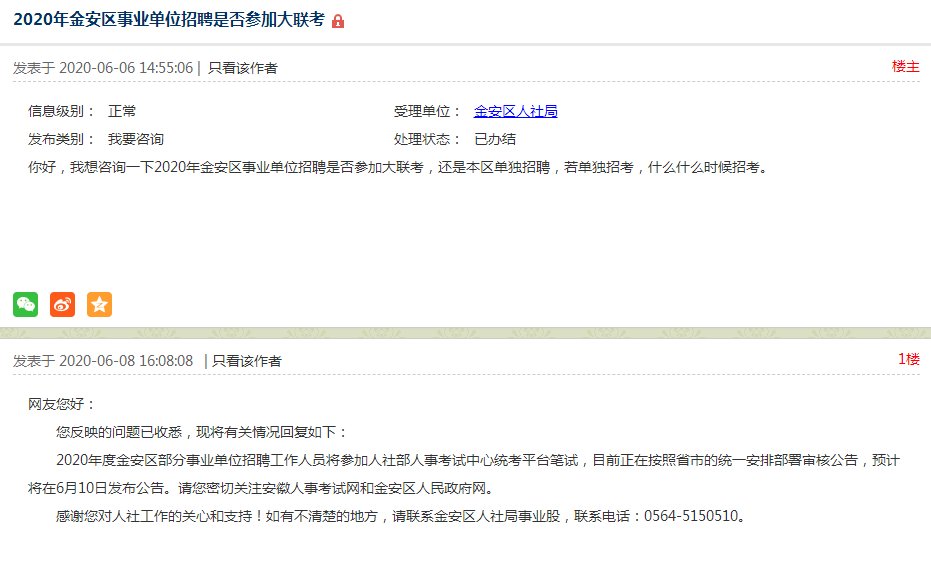Click the 发布类别 label
Image resolution: width=931 pixels, height=565 pixels.
pos(61,139)
